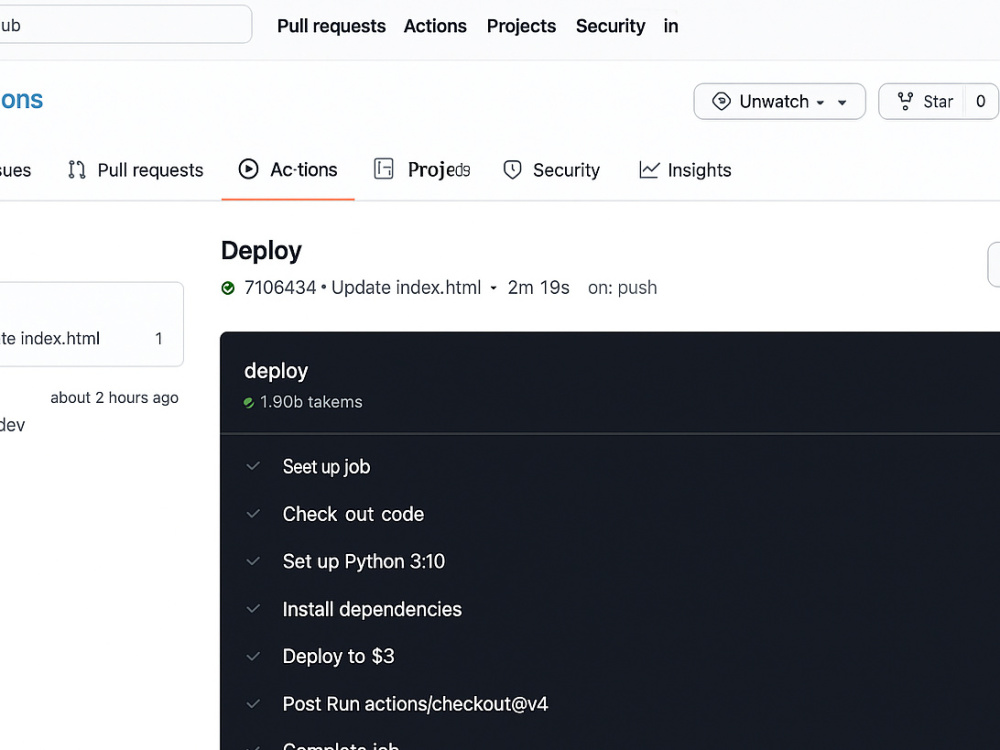Open the commit 7106434 link

280,288
